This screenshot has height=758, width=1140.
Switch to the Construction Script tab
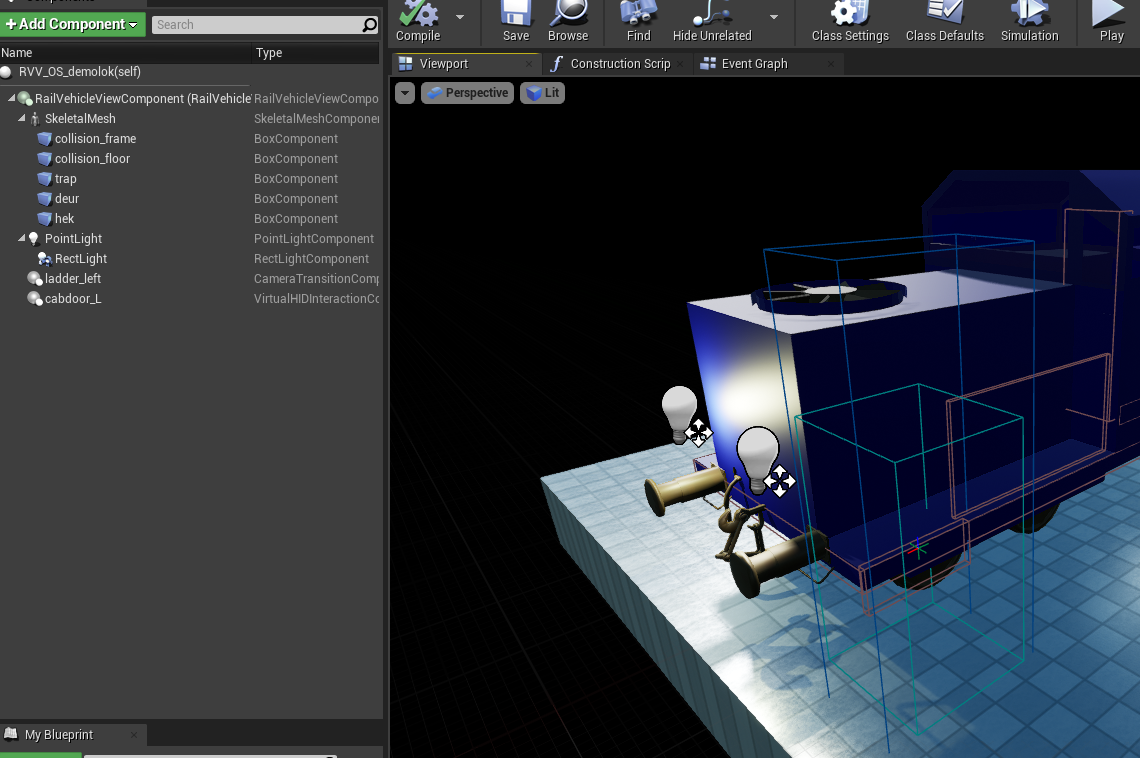click(620, 64)
